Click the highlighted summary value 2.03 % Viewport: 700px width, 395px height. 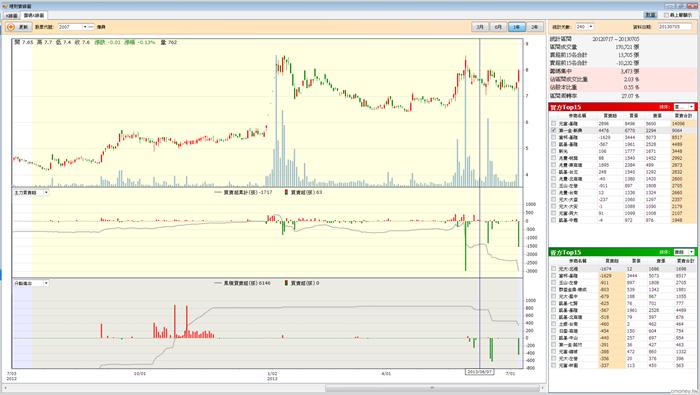(631, 79)
